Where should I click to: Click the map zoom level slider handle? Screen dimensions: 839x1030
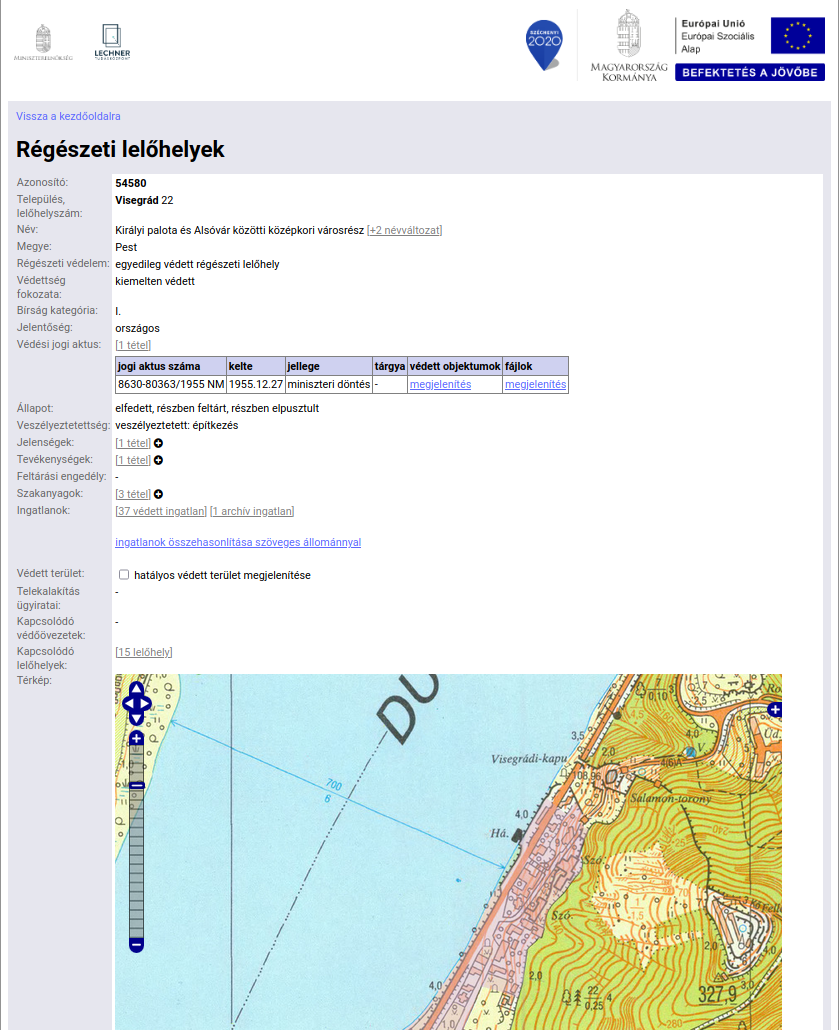136,786
